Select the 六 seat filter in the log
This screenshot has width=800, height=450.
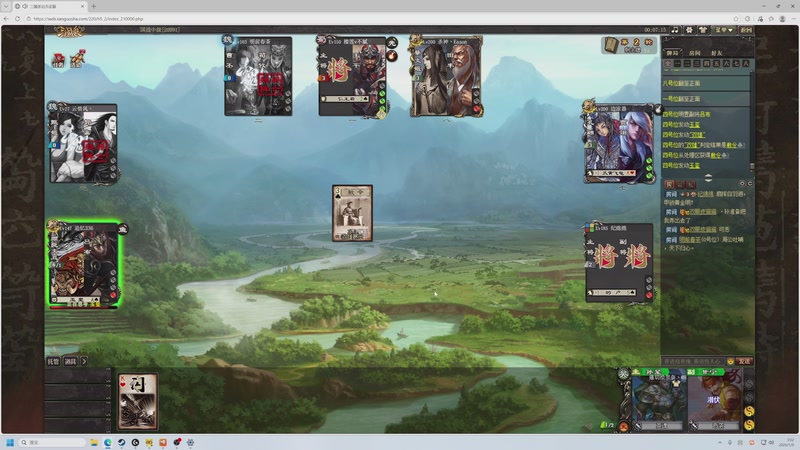(726, 64)
